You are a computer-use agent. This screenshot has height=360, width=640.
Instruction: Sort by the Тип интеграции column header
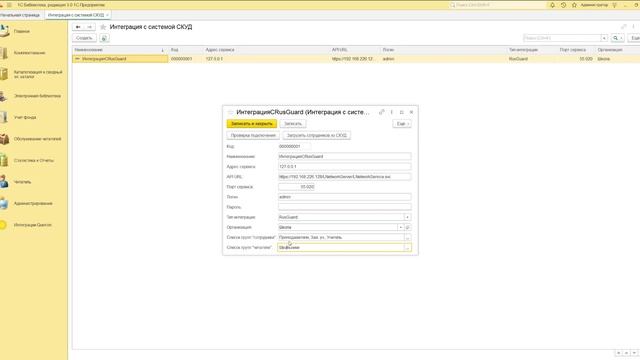532,50
